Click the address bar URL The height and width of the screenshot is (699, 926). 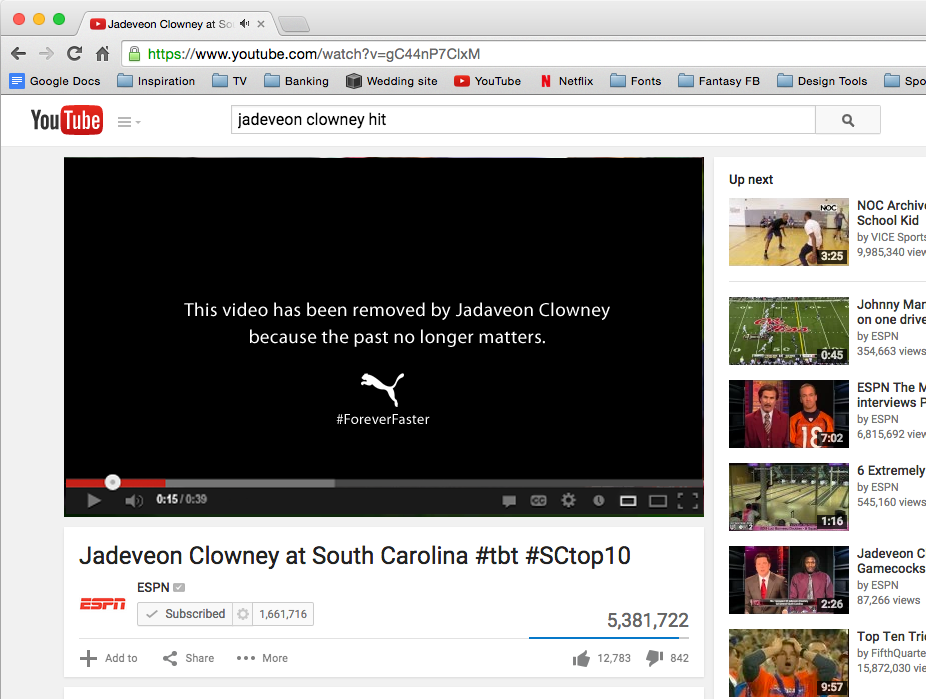point(314,54)
